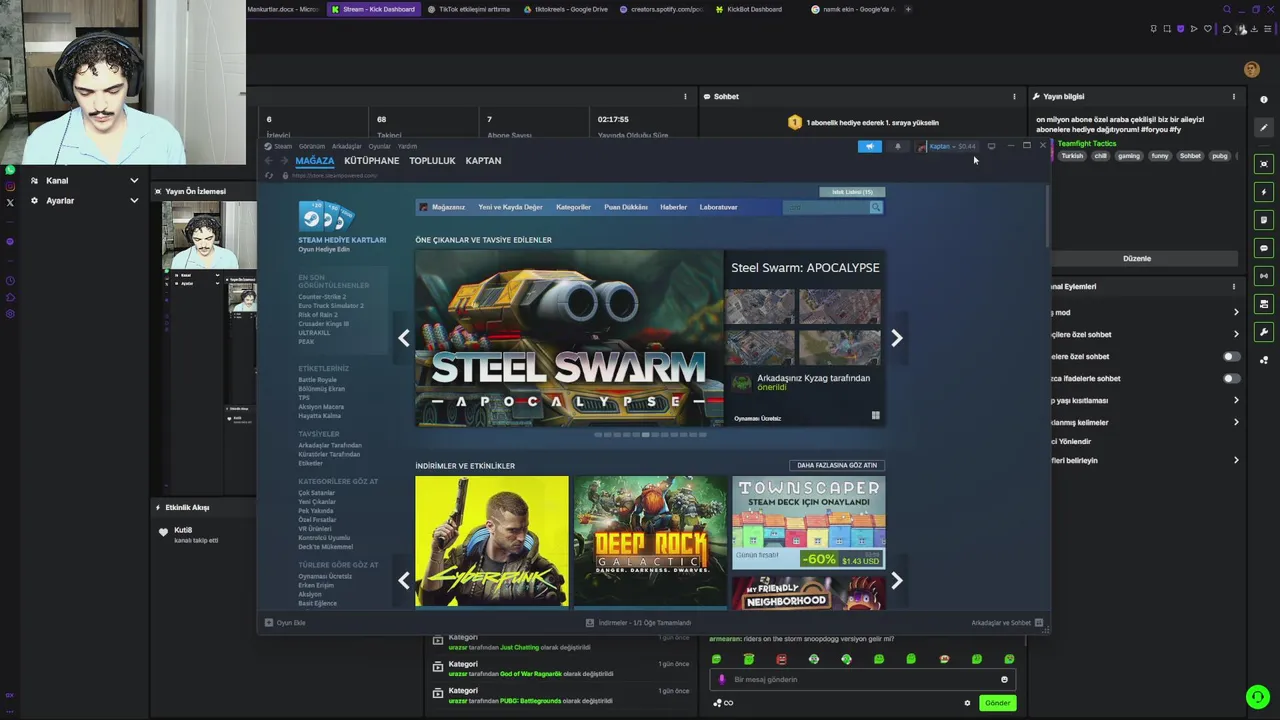Open Arkadaşlar ve Sohbet in Steam
Viewport: 1280px width, 720px height.
[1007, 623]
